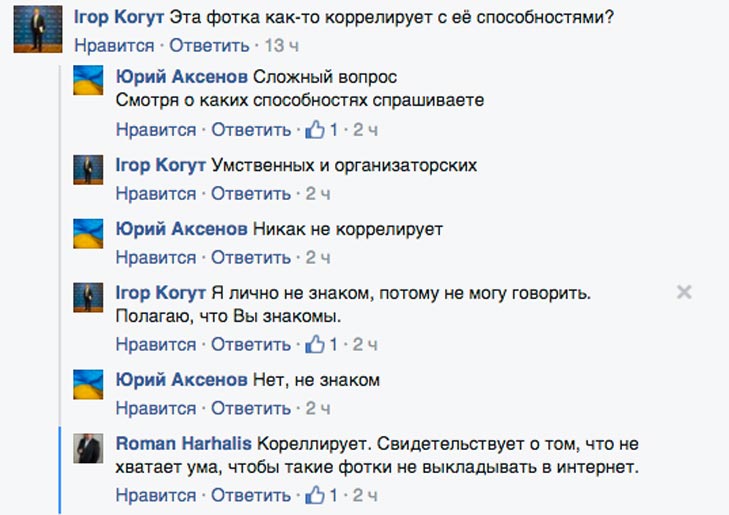Image resolution: width=729 pixels, height=515 pixels.
Task: Click the '2 ч' timestamp under 'Нет, не знаком'
Action: [318, 408]
